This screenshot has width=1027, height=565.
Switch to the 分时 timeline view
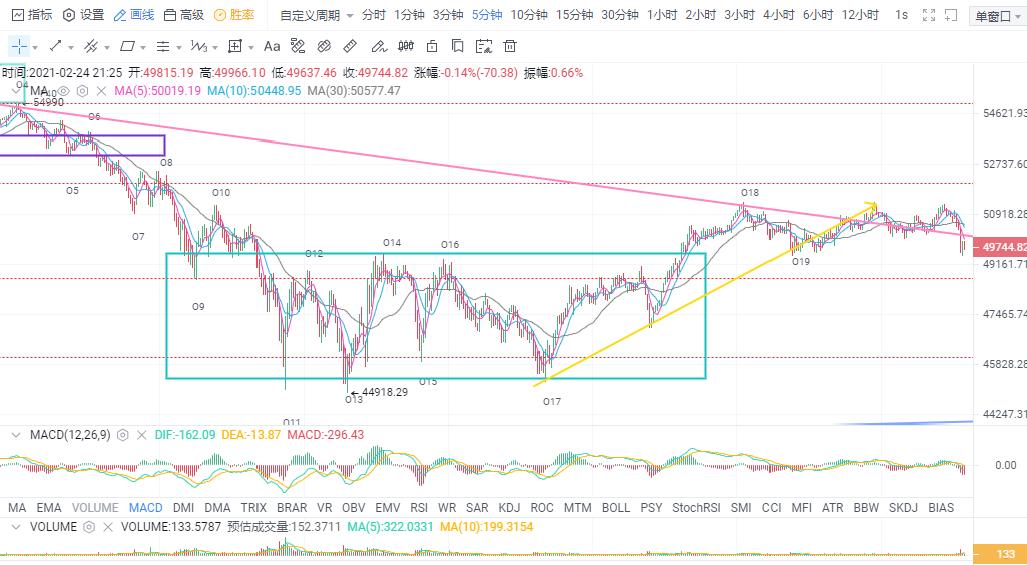pyautogui.click(x=373, y=14)
